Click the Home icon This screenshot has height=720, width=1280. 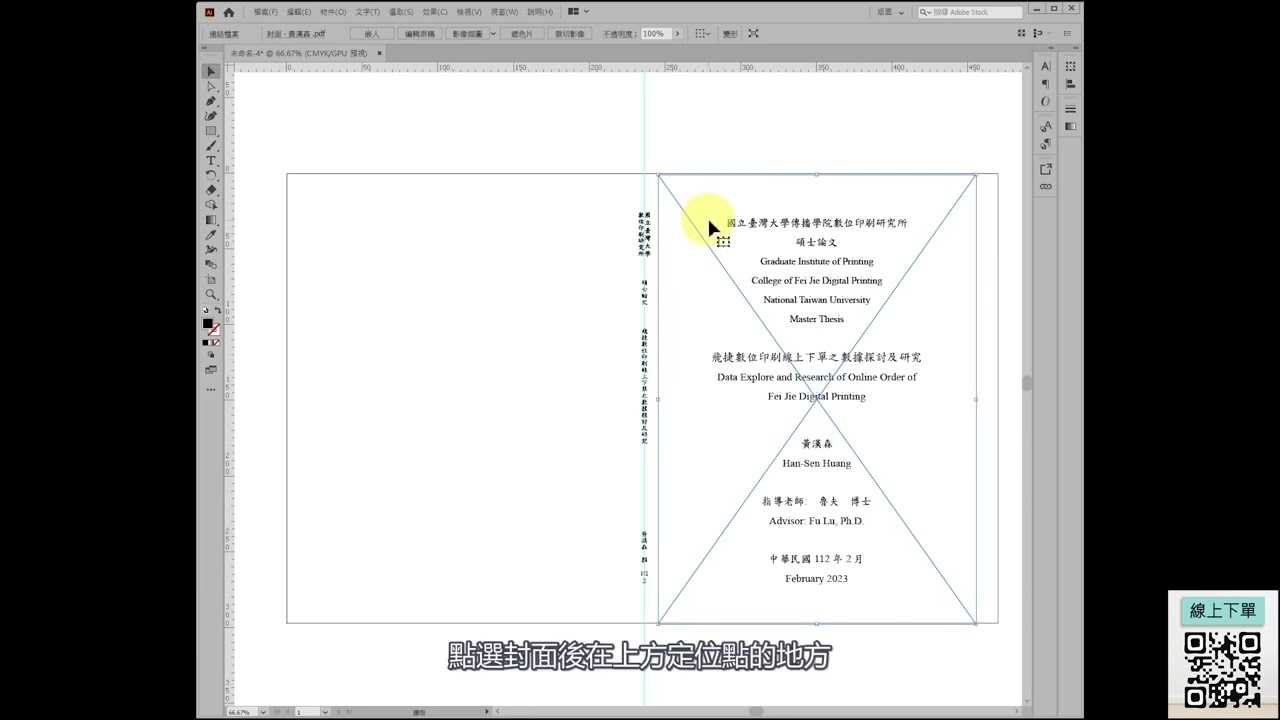pos(229,12)
